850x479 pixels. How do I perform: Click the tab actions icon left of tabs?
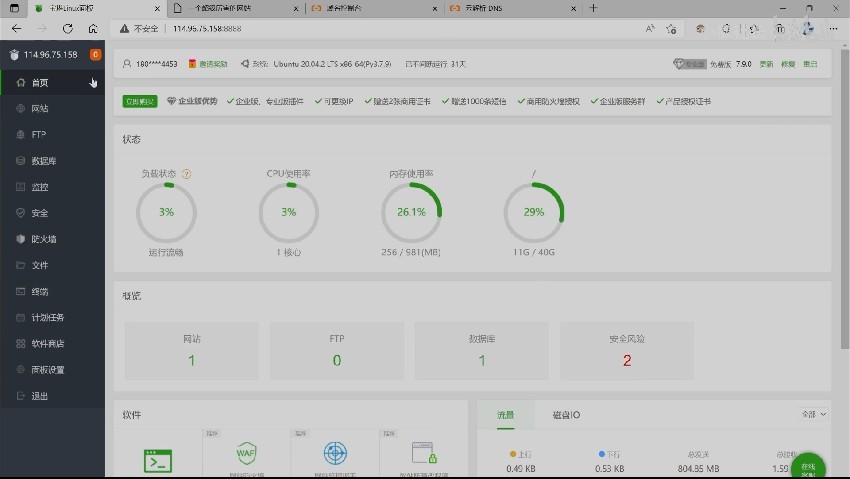[15, 8]
